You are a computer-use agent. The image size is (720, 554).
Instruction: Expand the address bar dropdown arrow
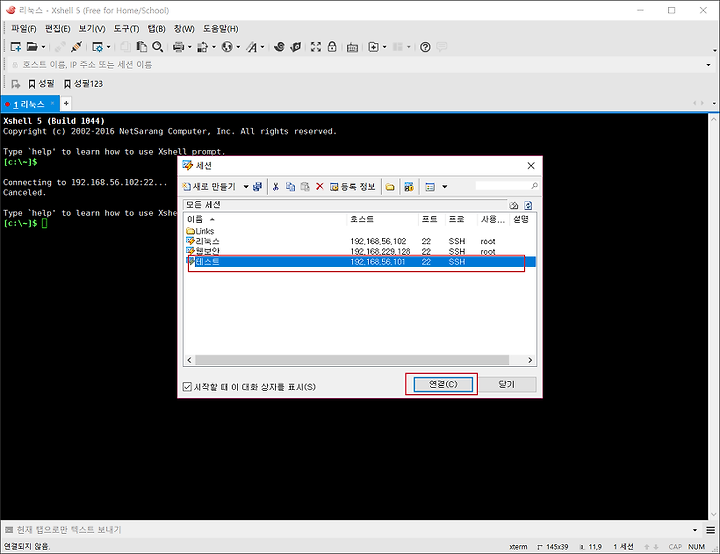pos(709,65)
